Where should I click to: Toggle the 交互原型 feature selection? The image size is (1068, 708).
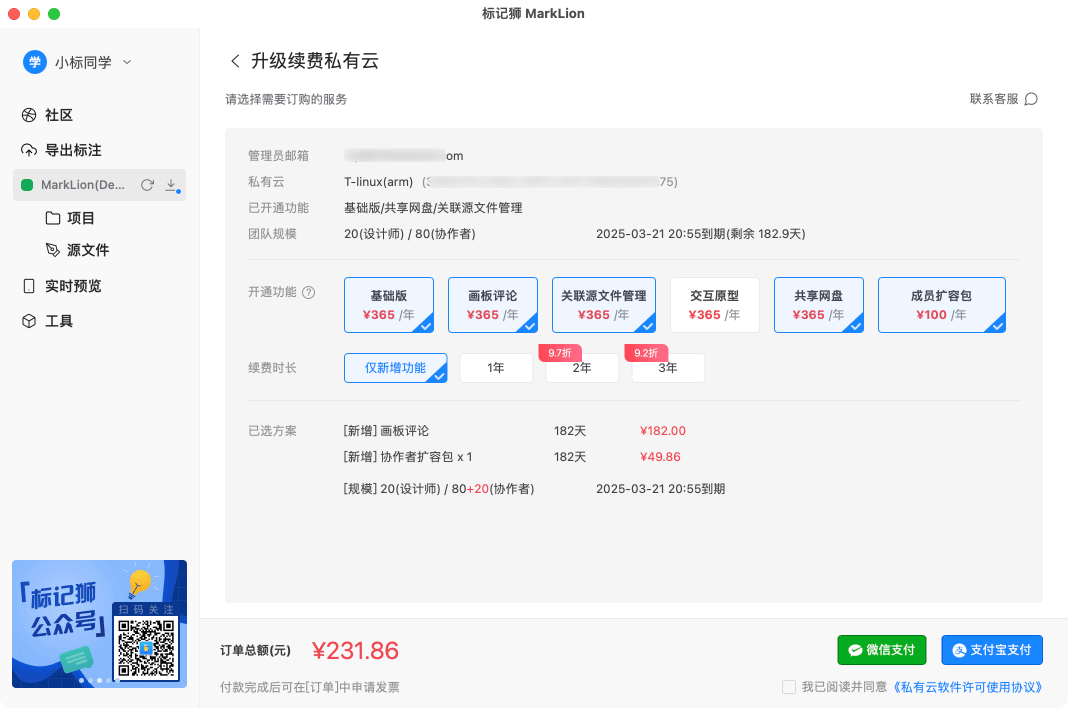(714, 305)
